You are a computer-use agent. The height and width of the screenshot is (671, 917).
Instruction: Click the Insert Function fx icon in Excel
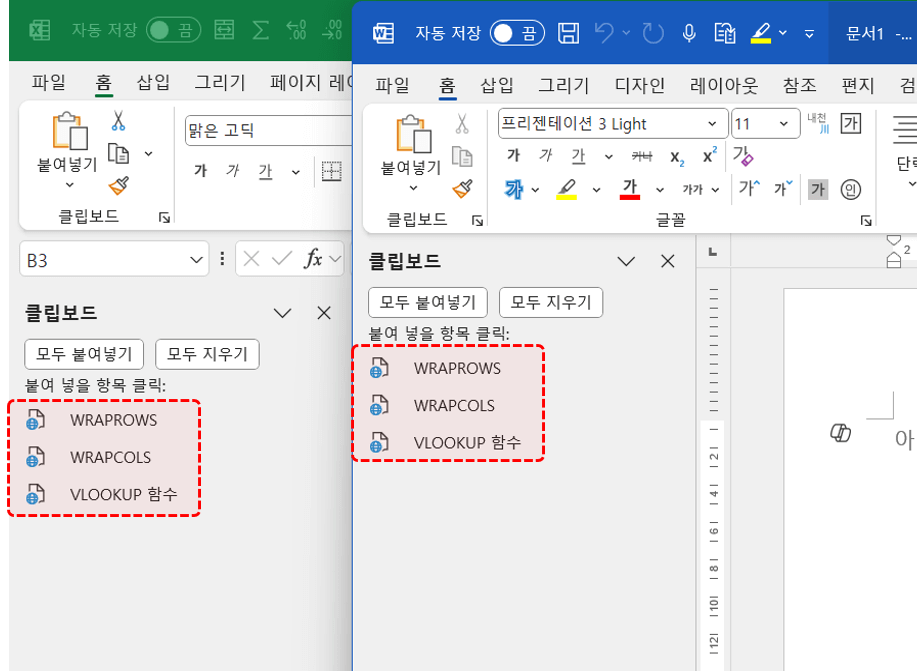pyautogui.click(x=313, y=259)
